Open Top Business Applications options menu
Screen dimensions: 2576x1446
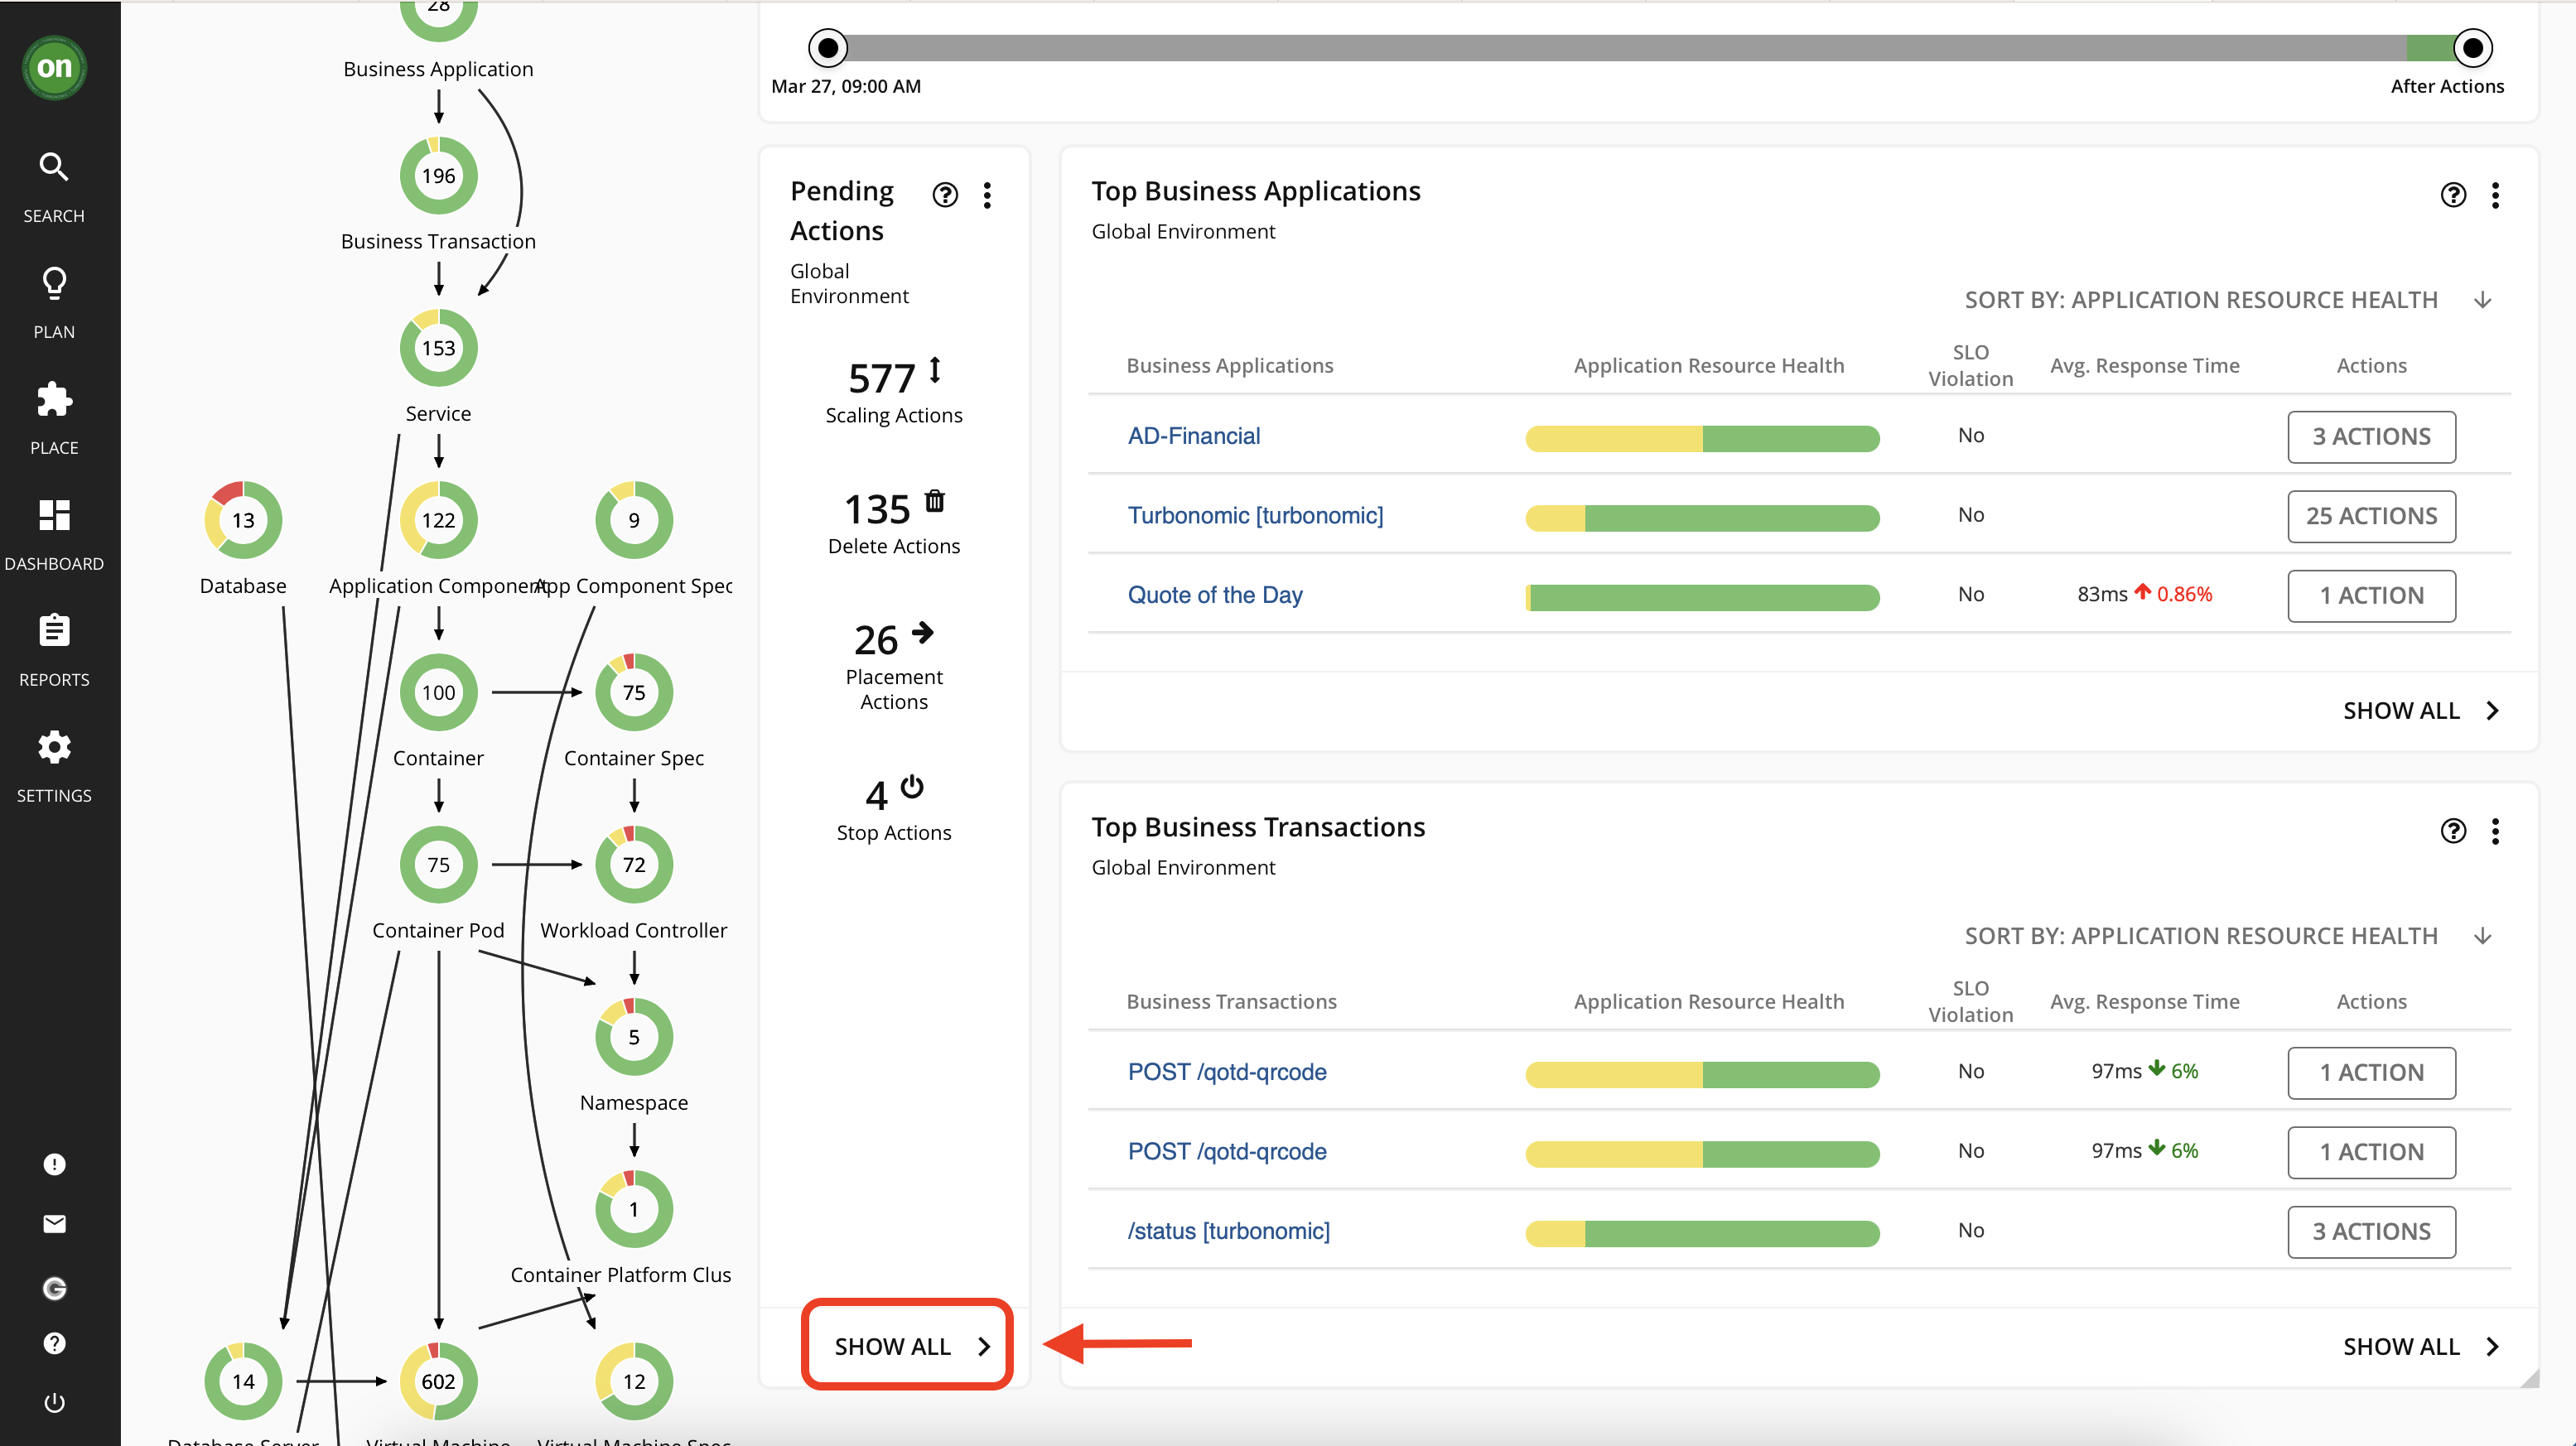click(2495, 195)
